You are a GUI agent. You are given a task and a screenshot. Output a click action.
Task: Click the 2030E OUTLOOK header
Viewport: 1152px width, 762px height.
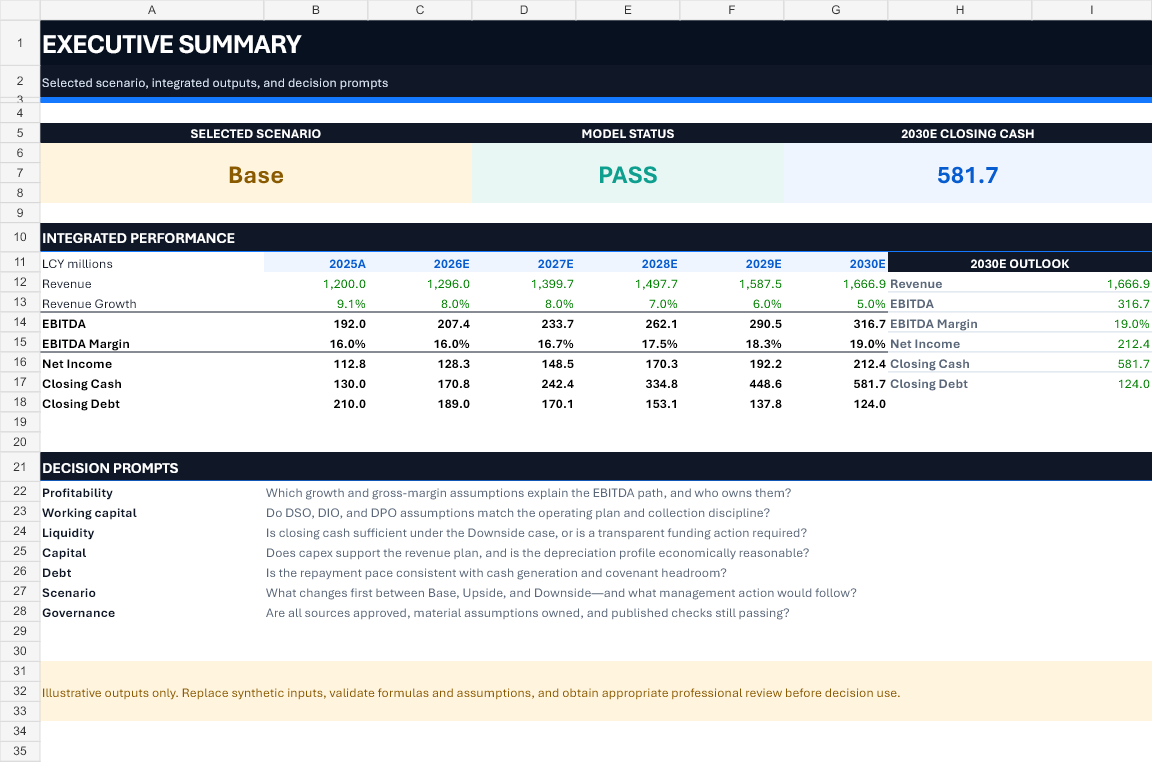[1020, 264]
